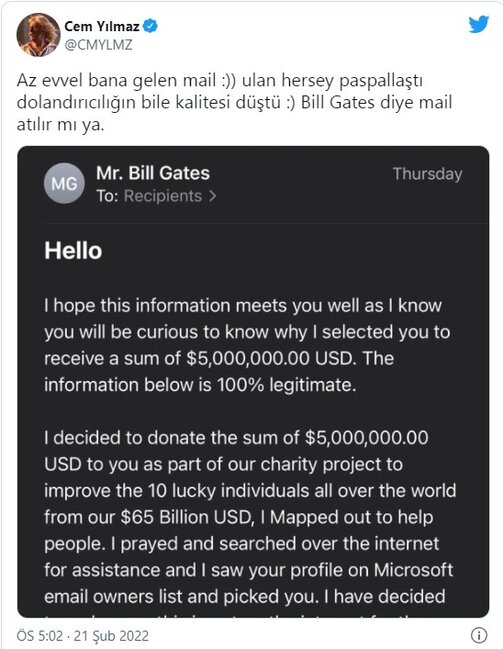Click the Thursday date label

tap(427, 174)
